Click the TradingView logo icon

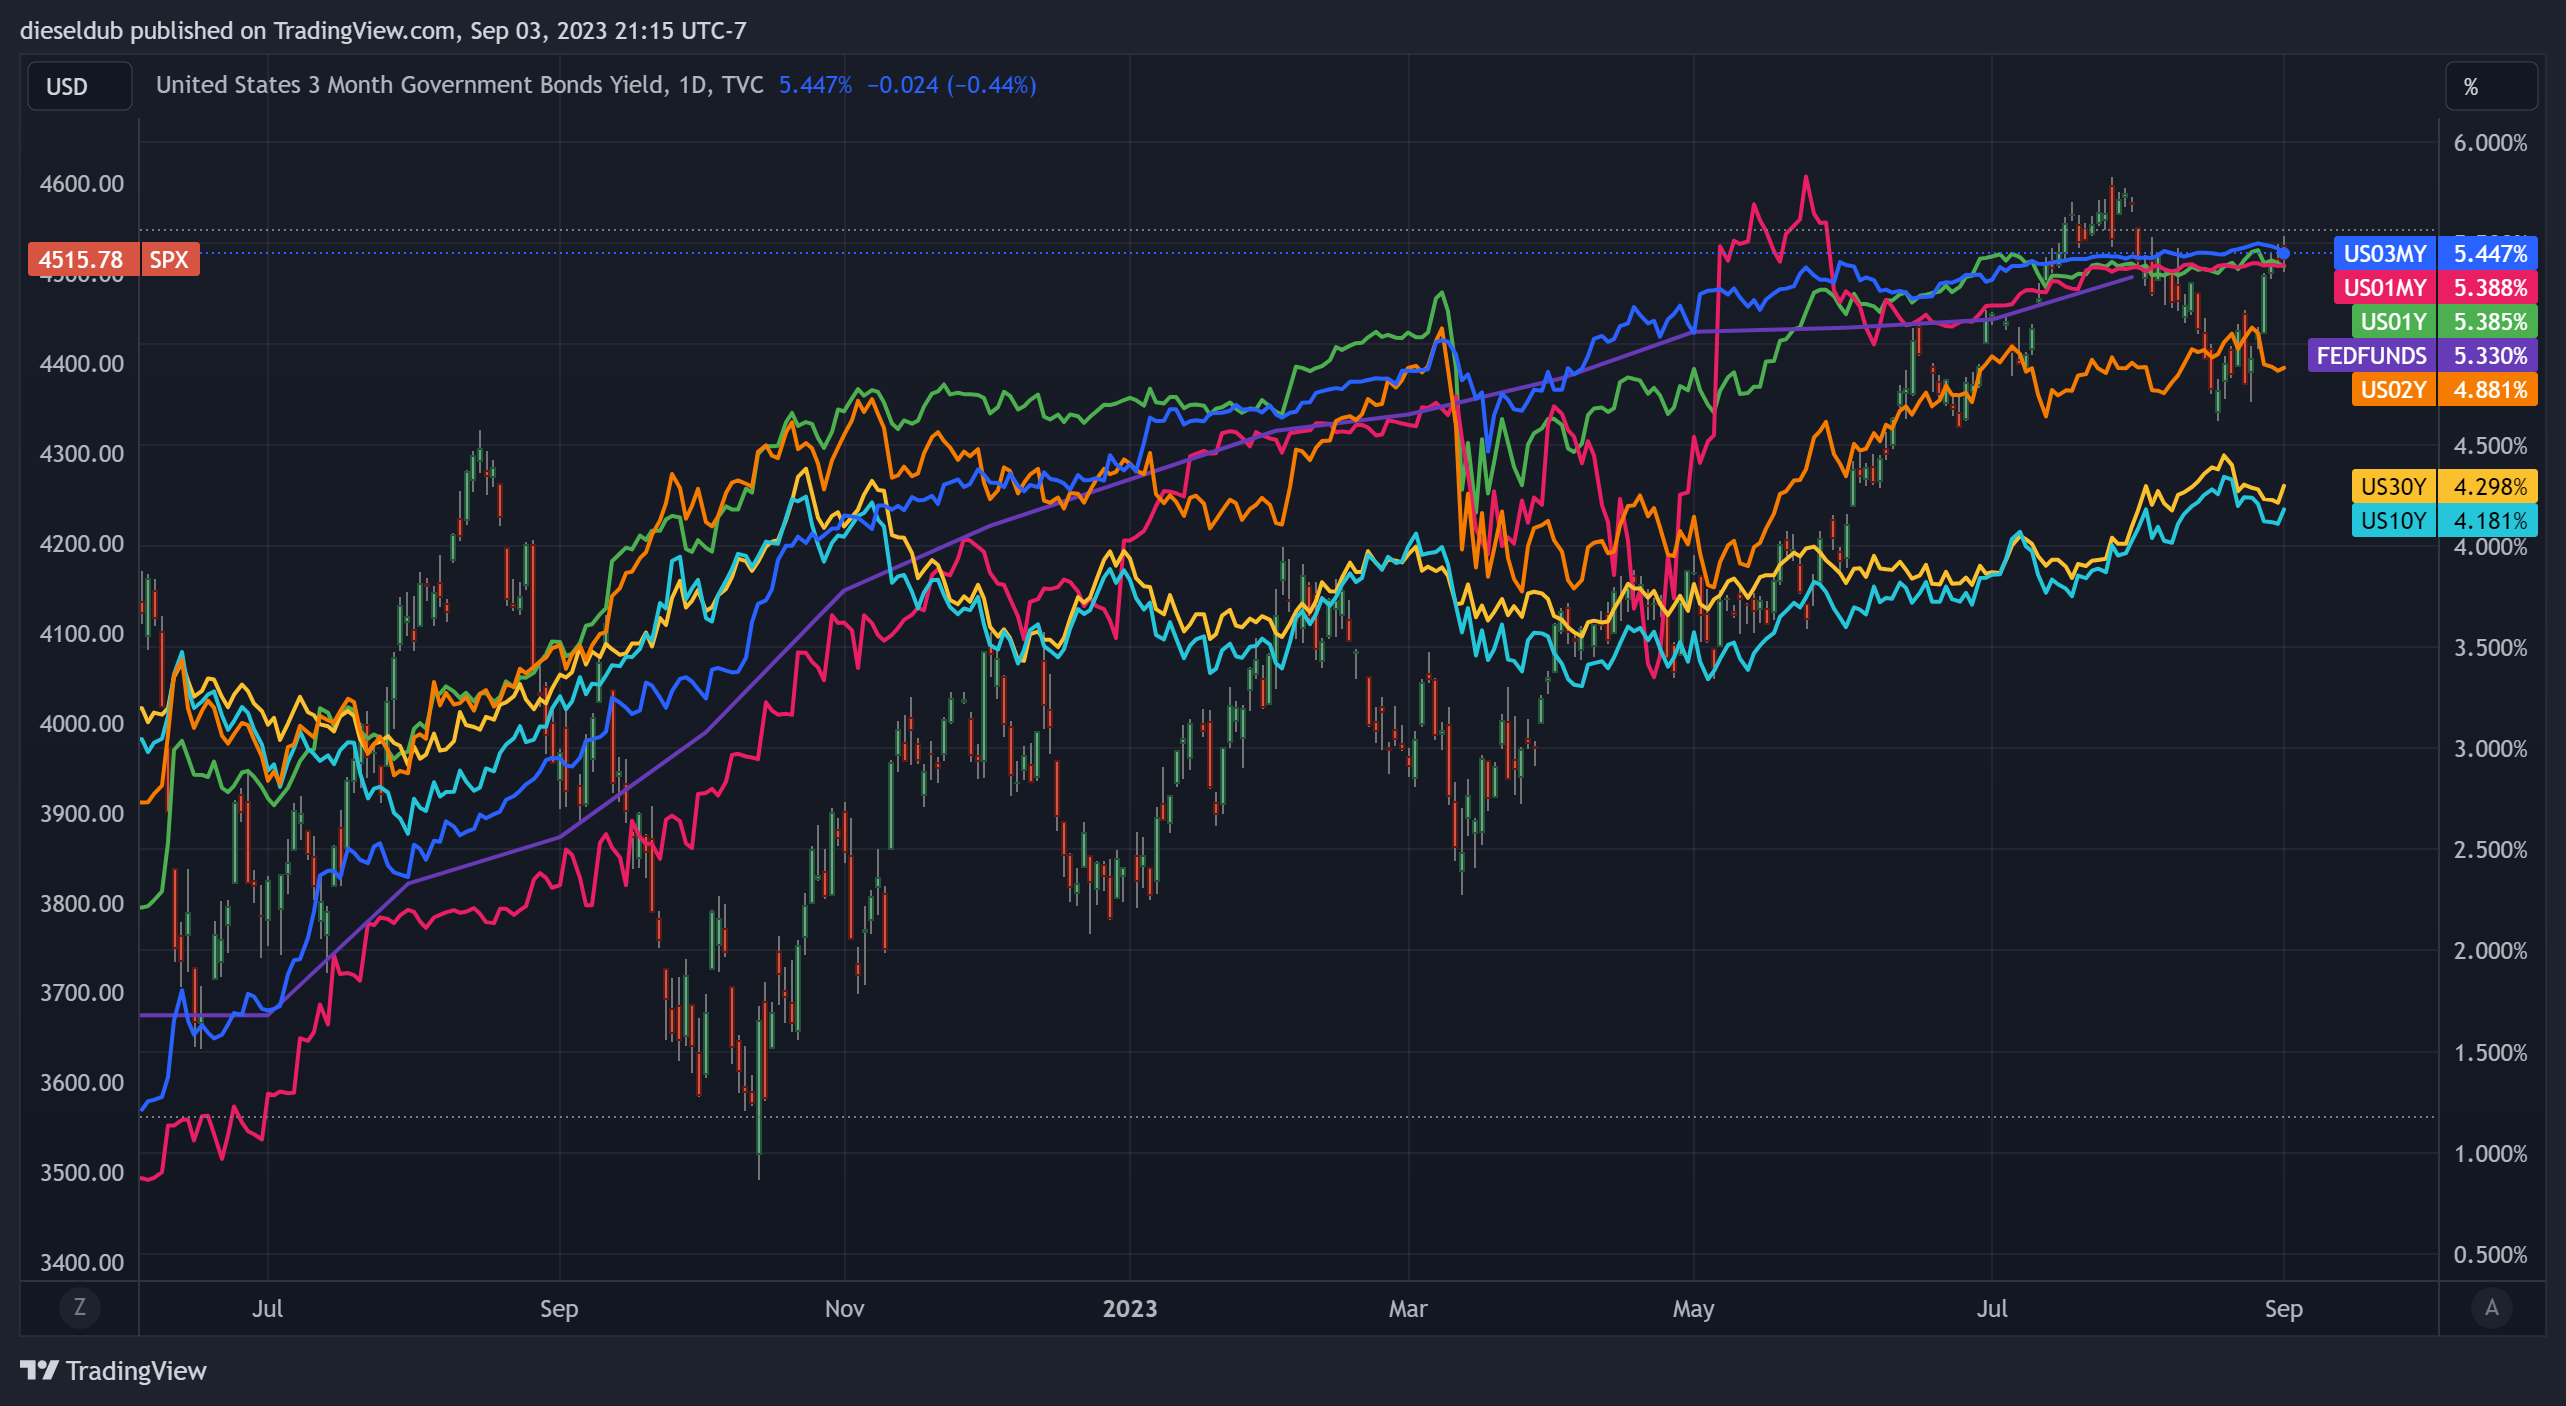pos(39,1370)
